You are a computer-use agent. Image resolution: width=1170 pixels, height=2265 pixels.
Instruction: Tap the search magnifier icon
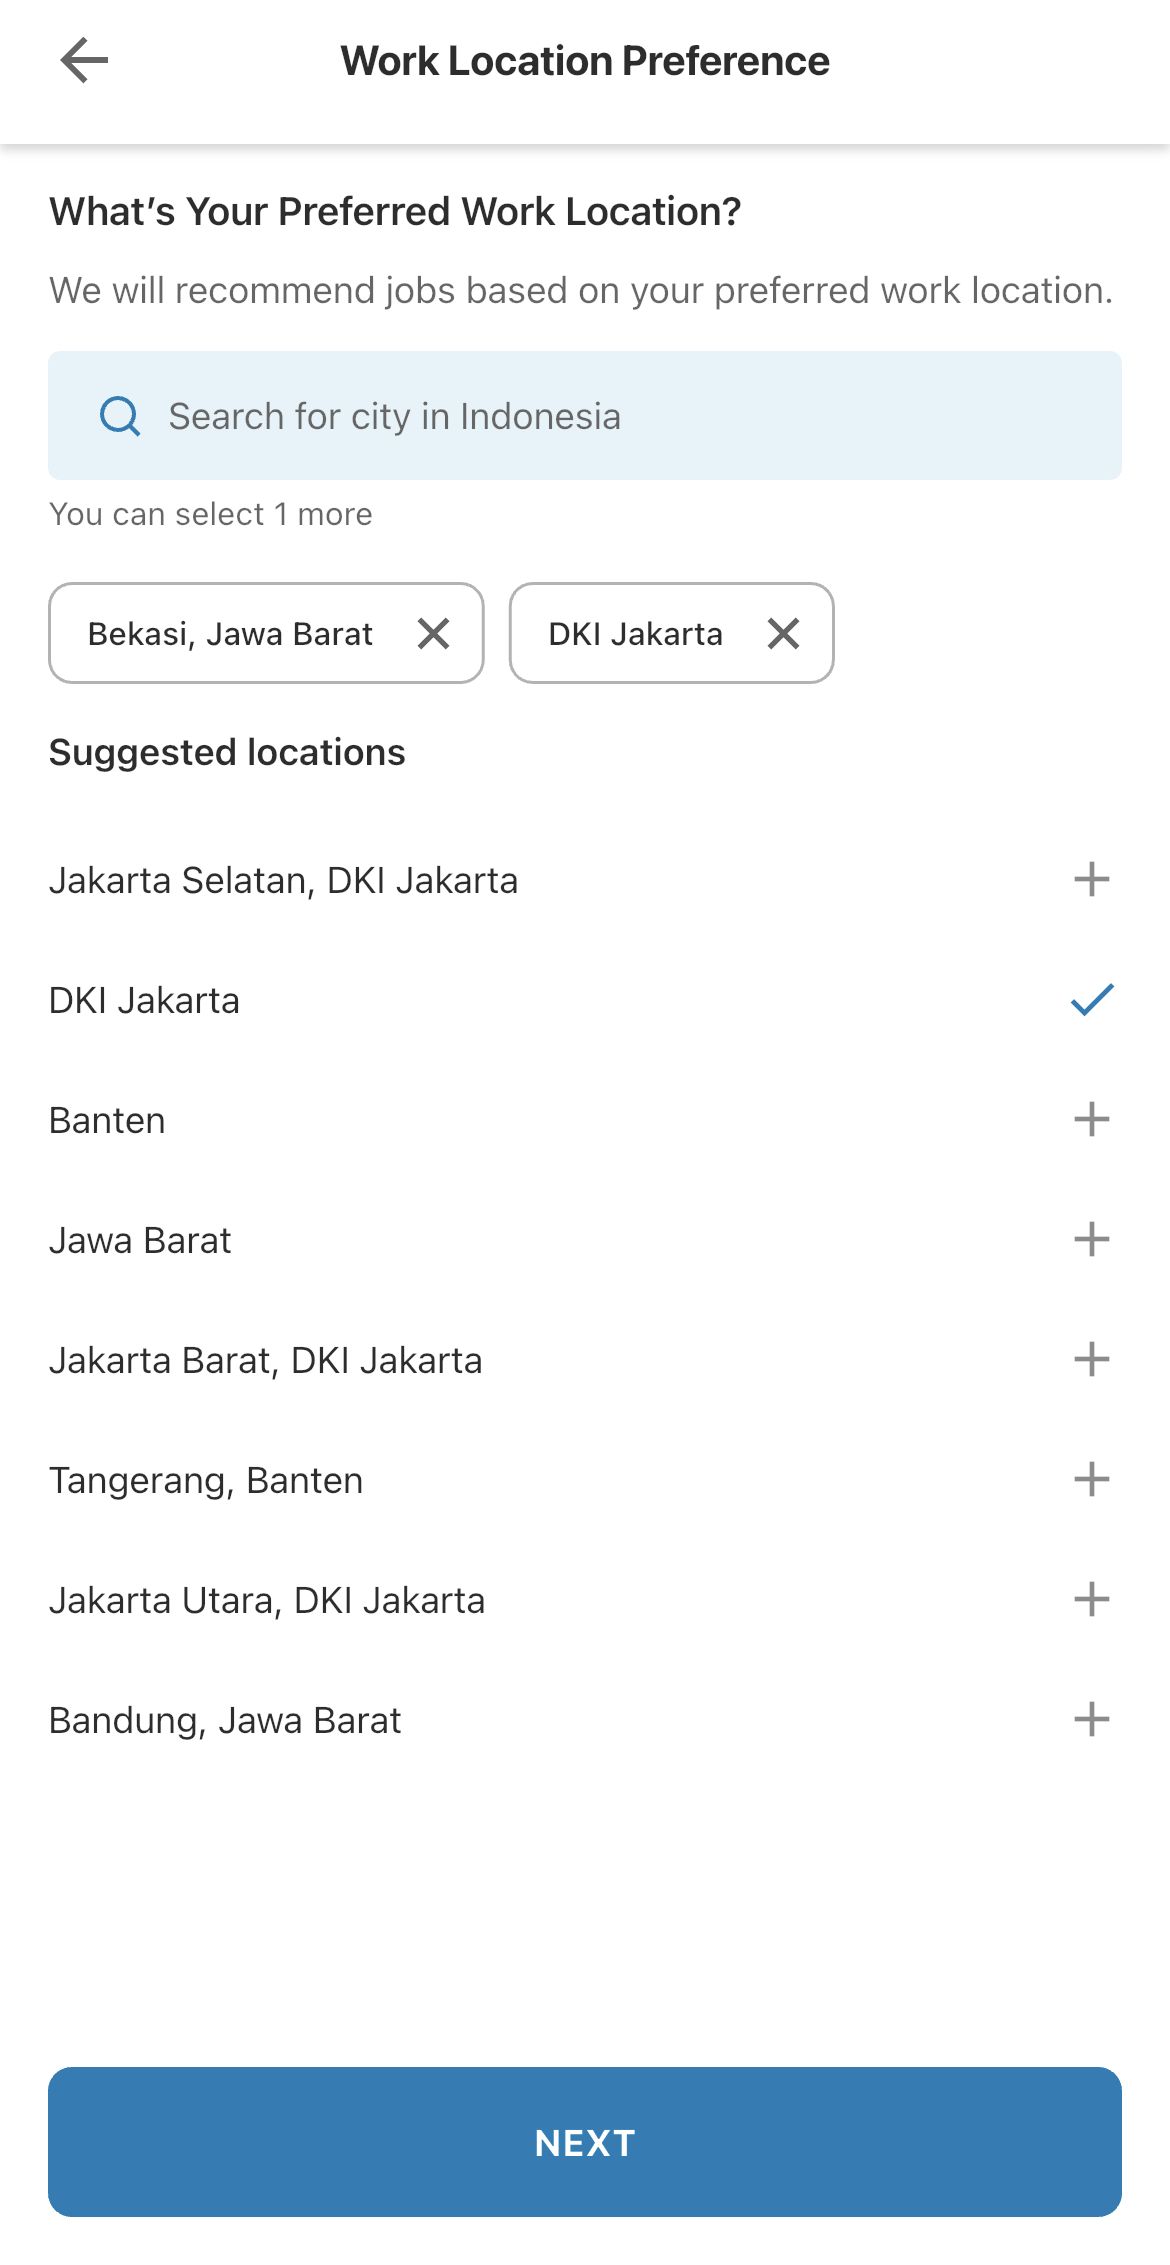pyautogui.click(x=120, y=416)
